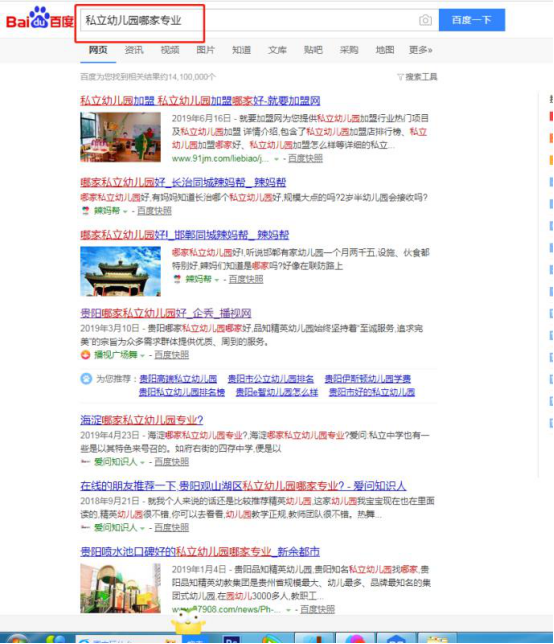
Task: Expand dropdown arrow next to 辣妈帮 under 长治 result
Action: [x=125, y=212]
